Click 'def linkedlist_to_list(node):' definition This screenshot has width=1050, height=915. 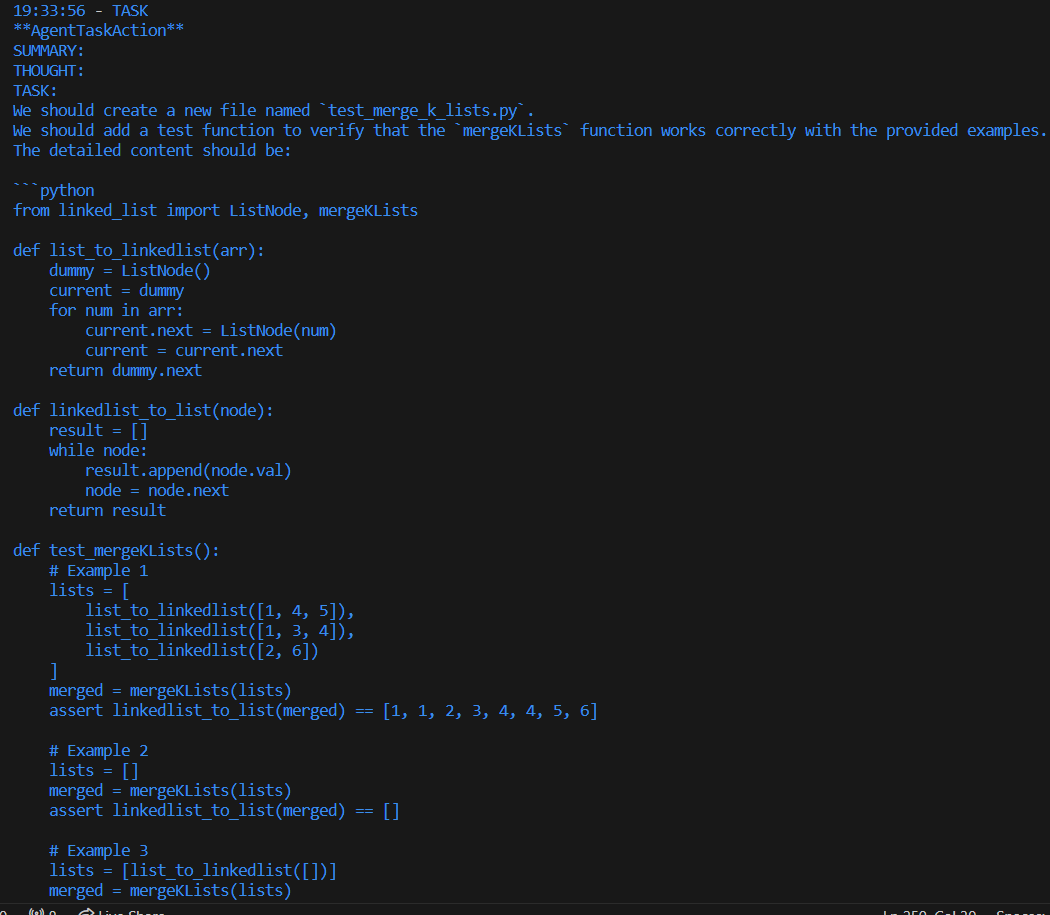click(143, 411)
